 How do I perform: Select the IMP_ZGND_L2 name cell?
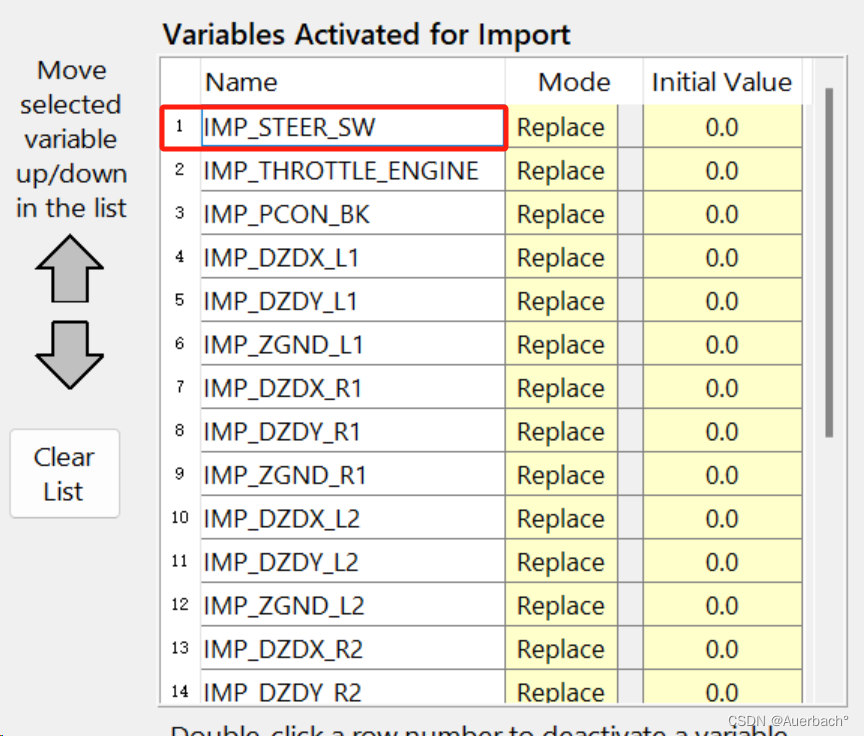pyautogui.click(x=353, y=605)
